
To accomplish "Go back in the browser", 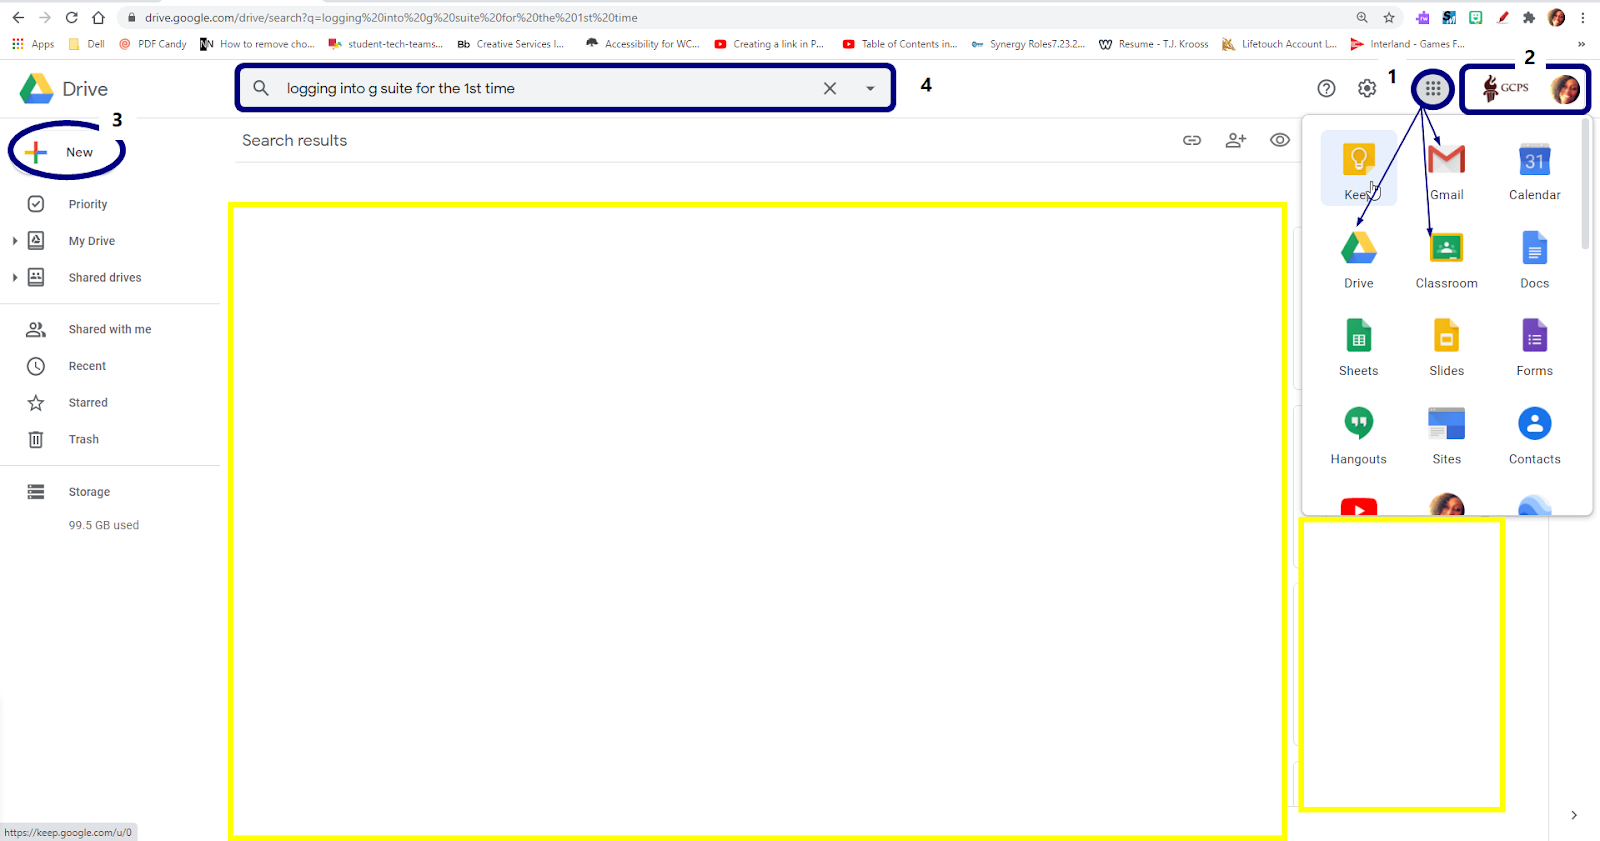I will [x=18, y=17].
